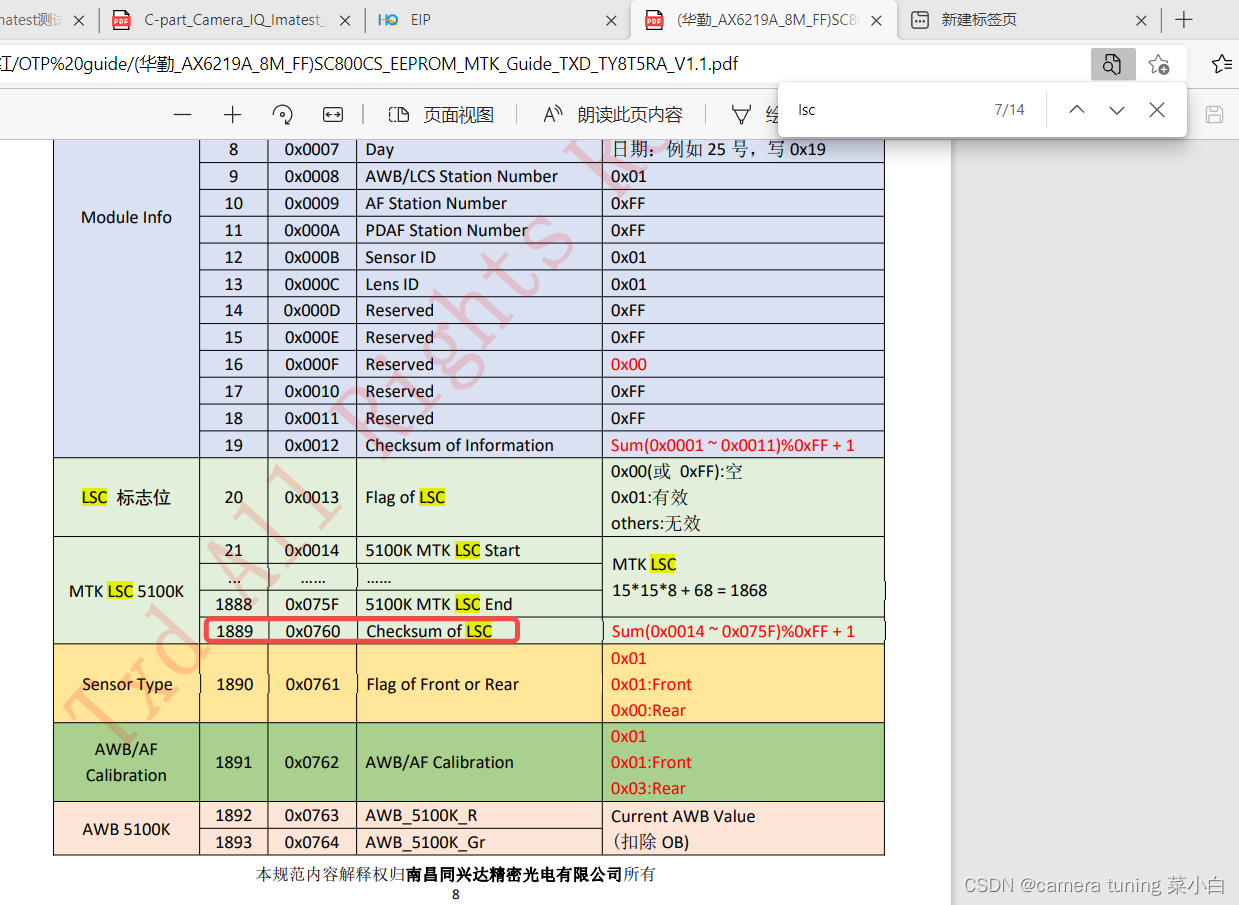This screenshot has height=905, width=1239.
Task: Zoom out of the PDF document
Action: click(182, 114)
